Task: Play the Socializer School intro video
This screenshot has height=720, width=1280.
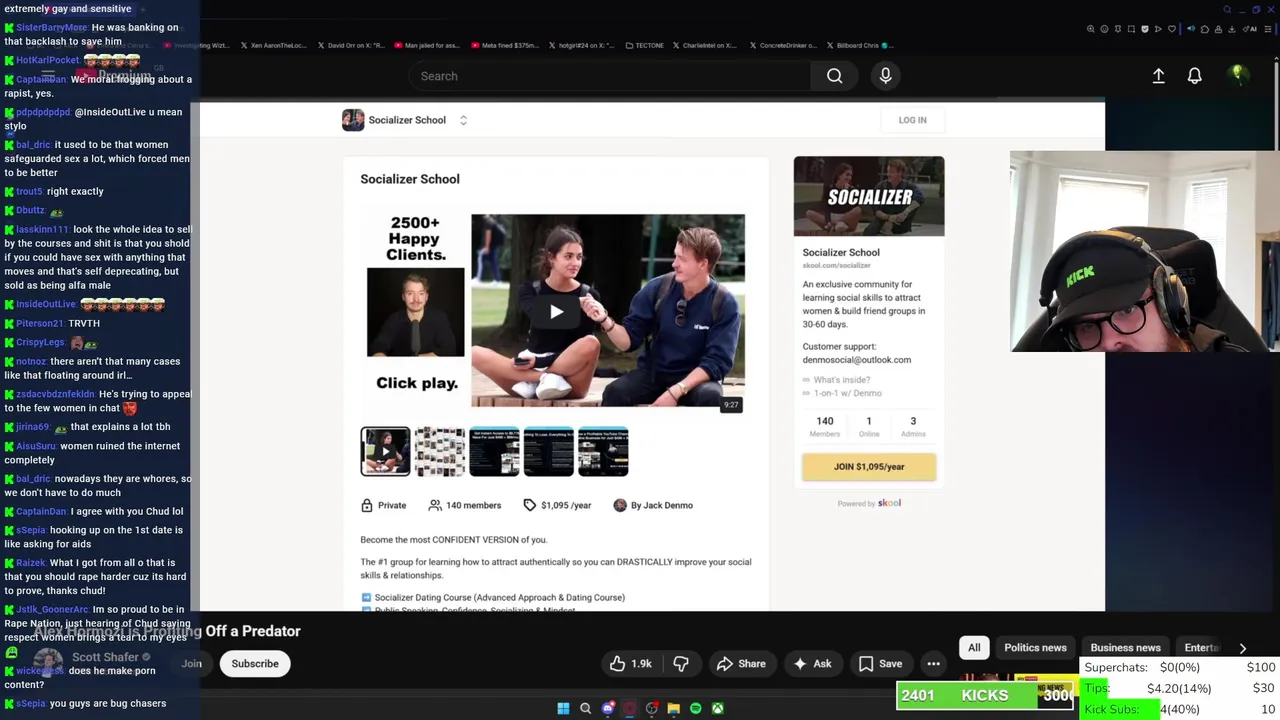Action: tap(556, 312)
